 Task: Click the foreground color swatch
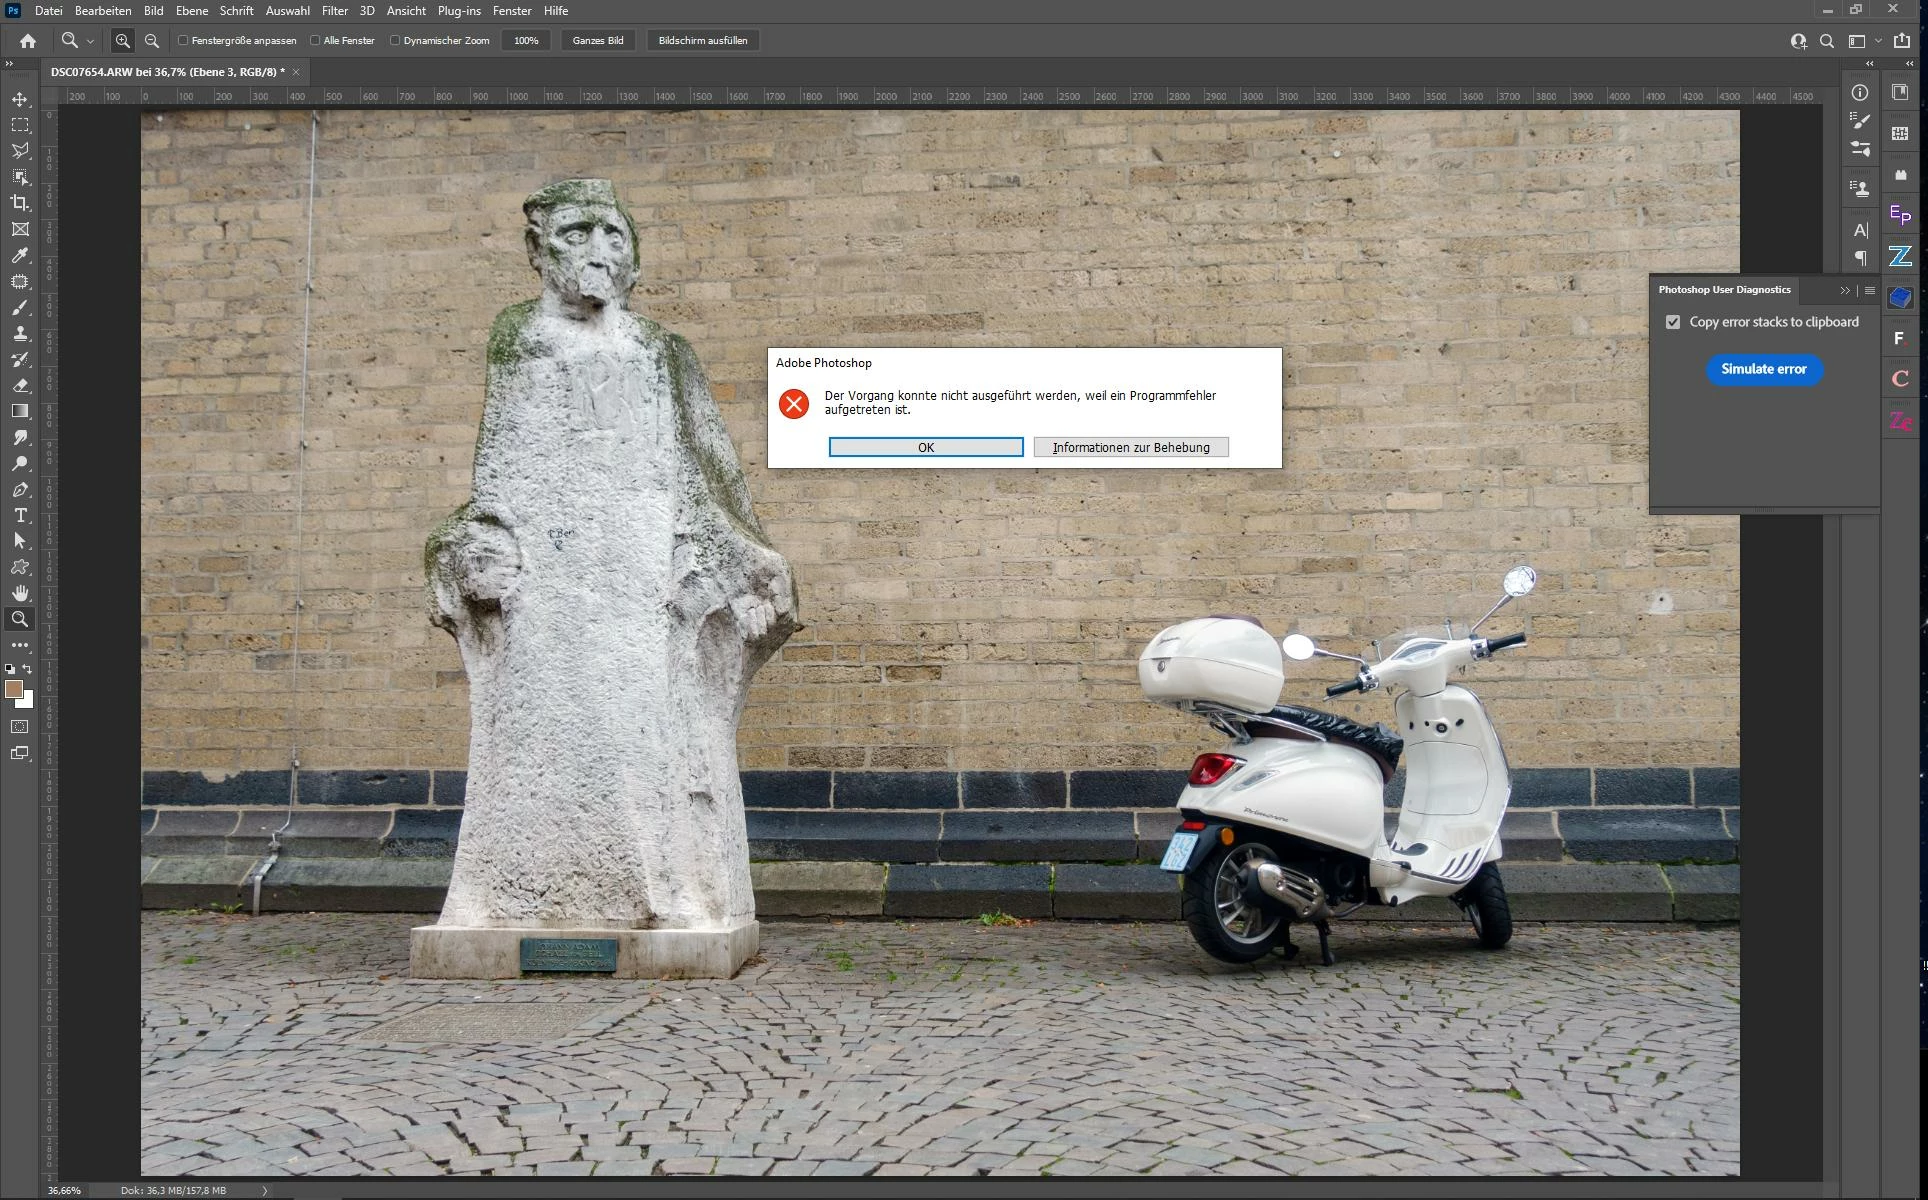(13, 689)
